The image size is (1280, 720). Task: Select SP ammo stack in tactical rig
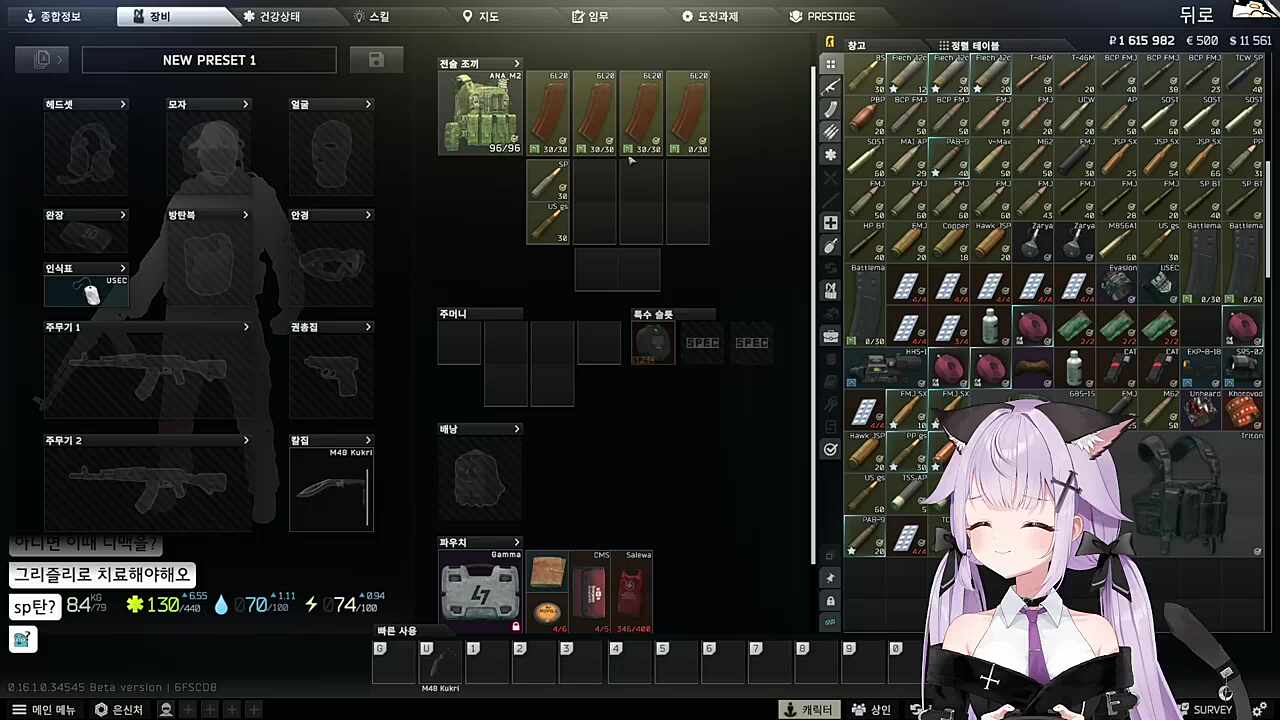pos(548,180)
